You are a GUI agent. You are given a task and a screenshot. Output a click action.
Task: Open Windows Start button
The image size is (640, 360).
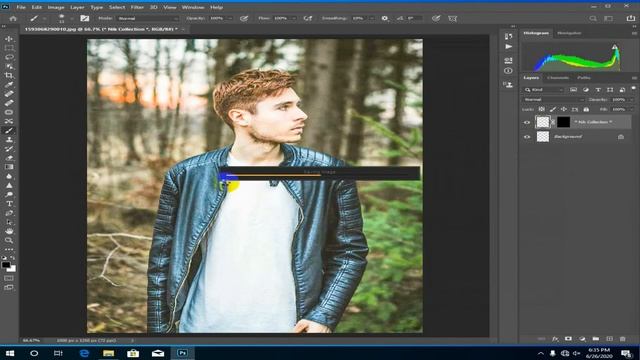pyautogui.click(x=10, y=353)
